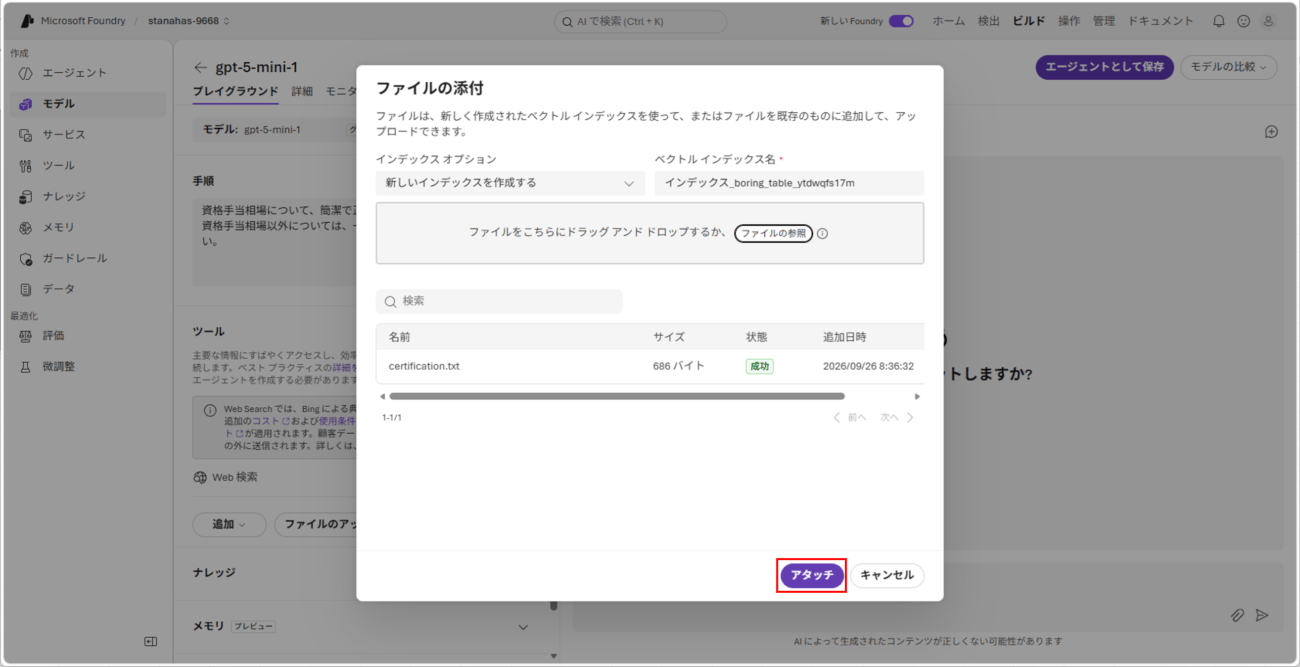Select the certification.txt file row

[650, 366]
